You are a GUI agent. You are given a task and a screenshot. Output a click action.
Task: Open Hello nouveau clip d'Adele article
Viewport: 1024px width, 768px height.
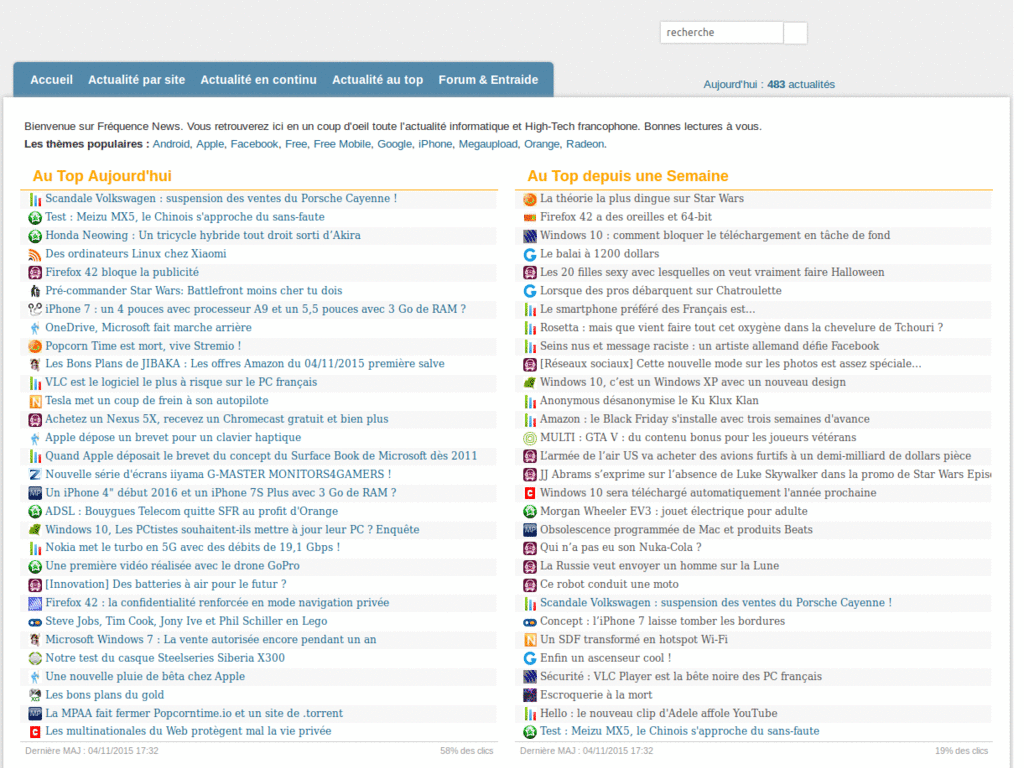coord(658,714)
